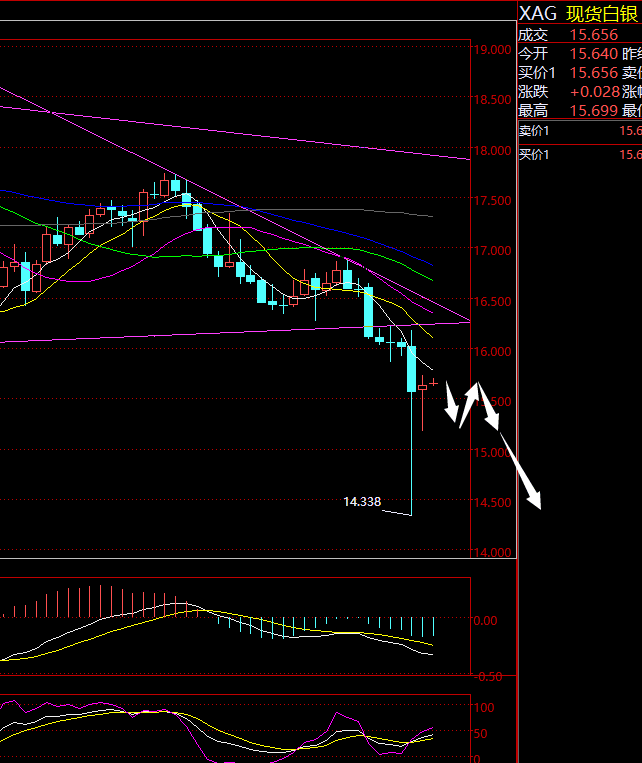Click the MACD -0.50 axis label
This screenshot has height=763, width=642.
click(x=488, y=677)
